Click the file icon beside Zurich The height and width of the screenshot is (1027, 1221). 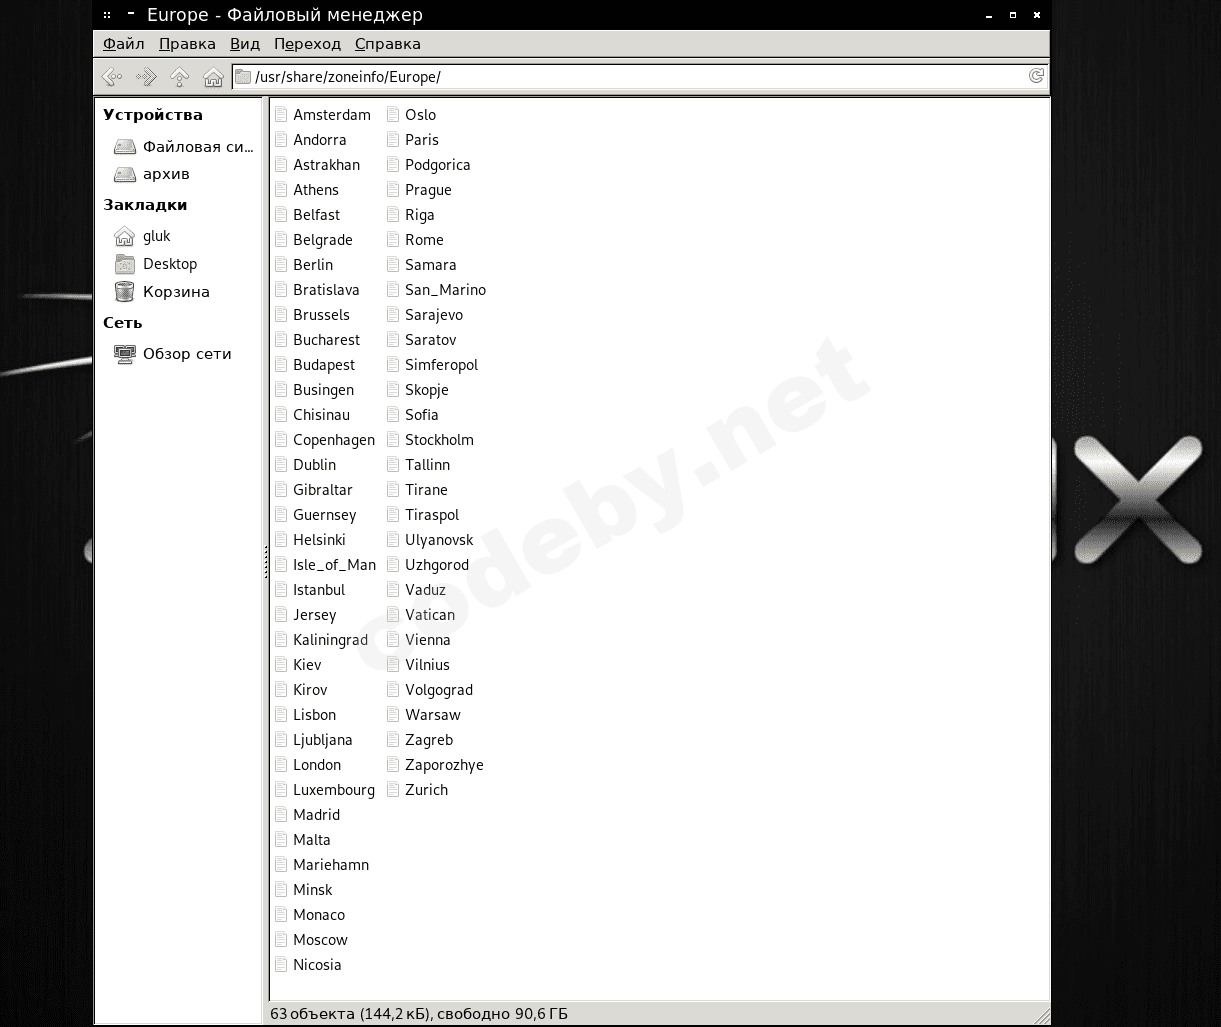(x=393, y=790)
